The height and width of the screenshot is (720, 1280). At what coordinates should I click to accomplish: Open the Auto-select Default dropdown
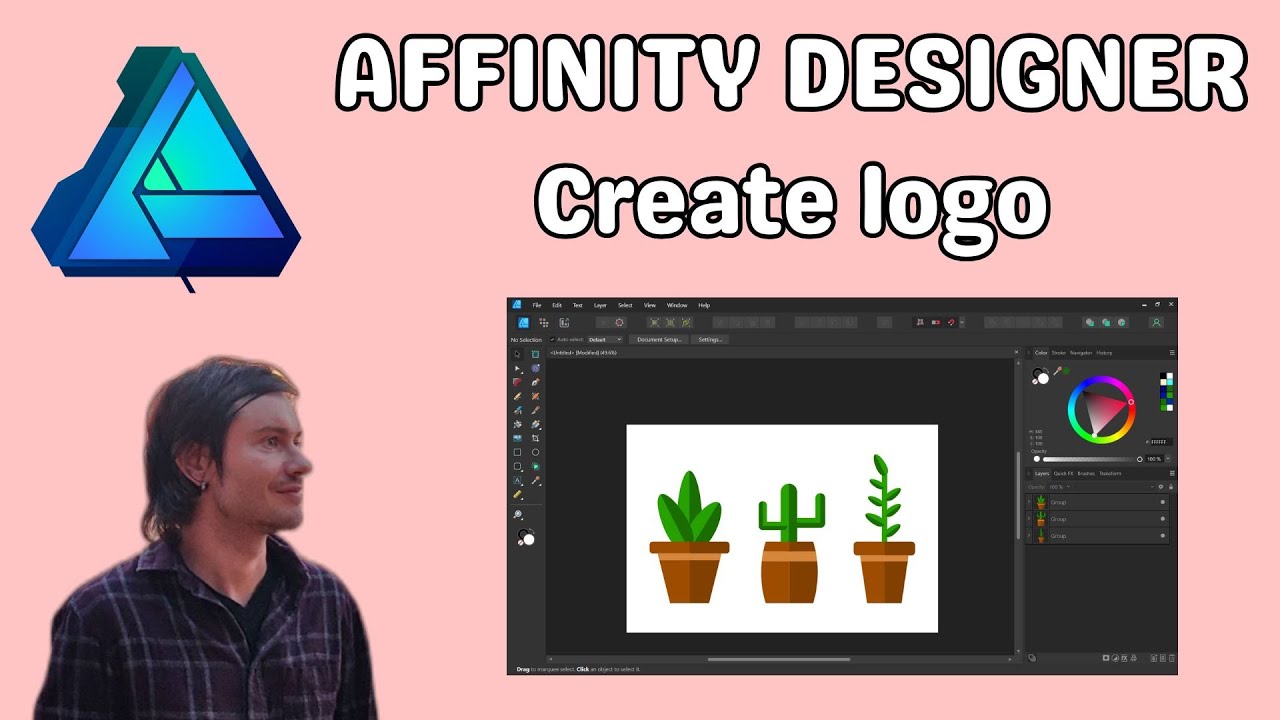(605, 339)
